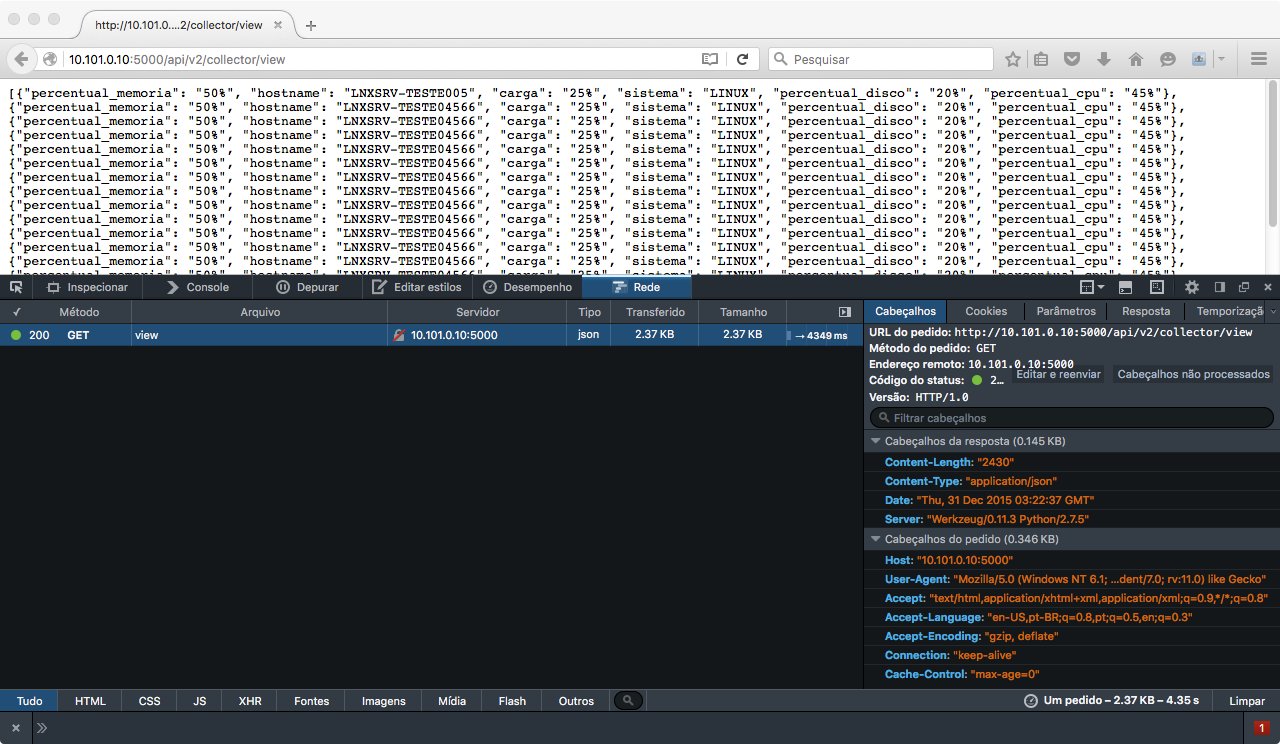
Task: Show devtools in a separate window
Action: pyautogui.click(x=1244, y=287)
